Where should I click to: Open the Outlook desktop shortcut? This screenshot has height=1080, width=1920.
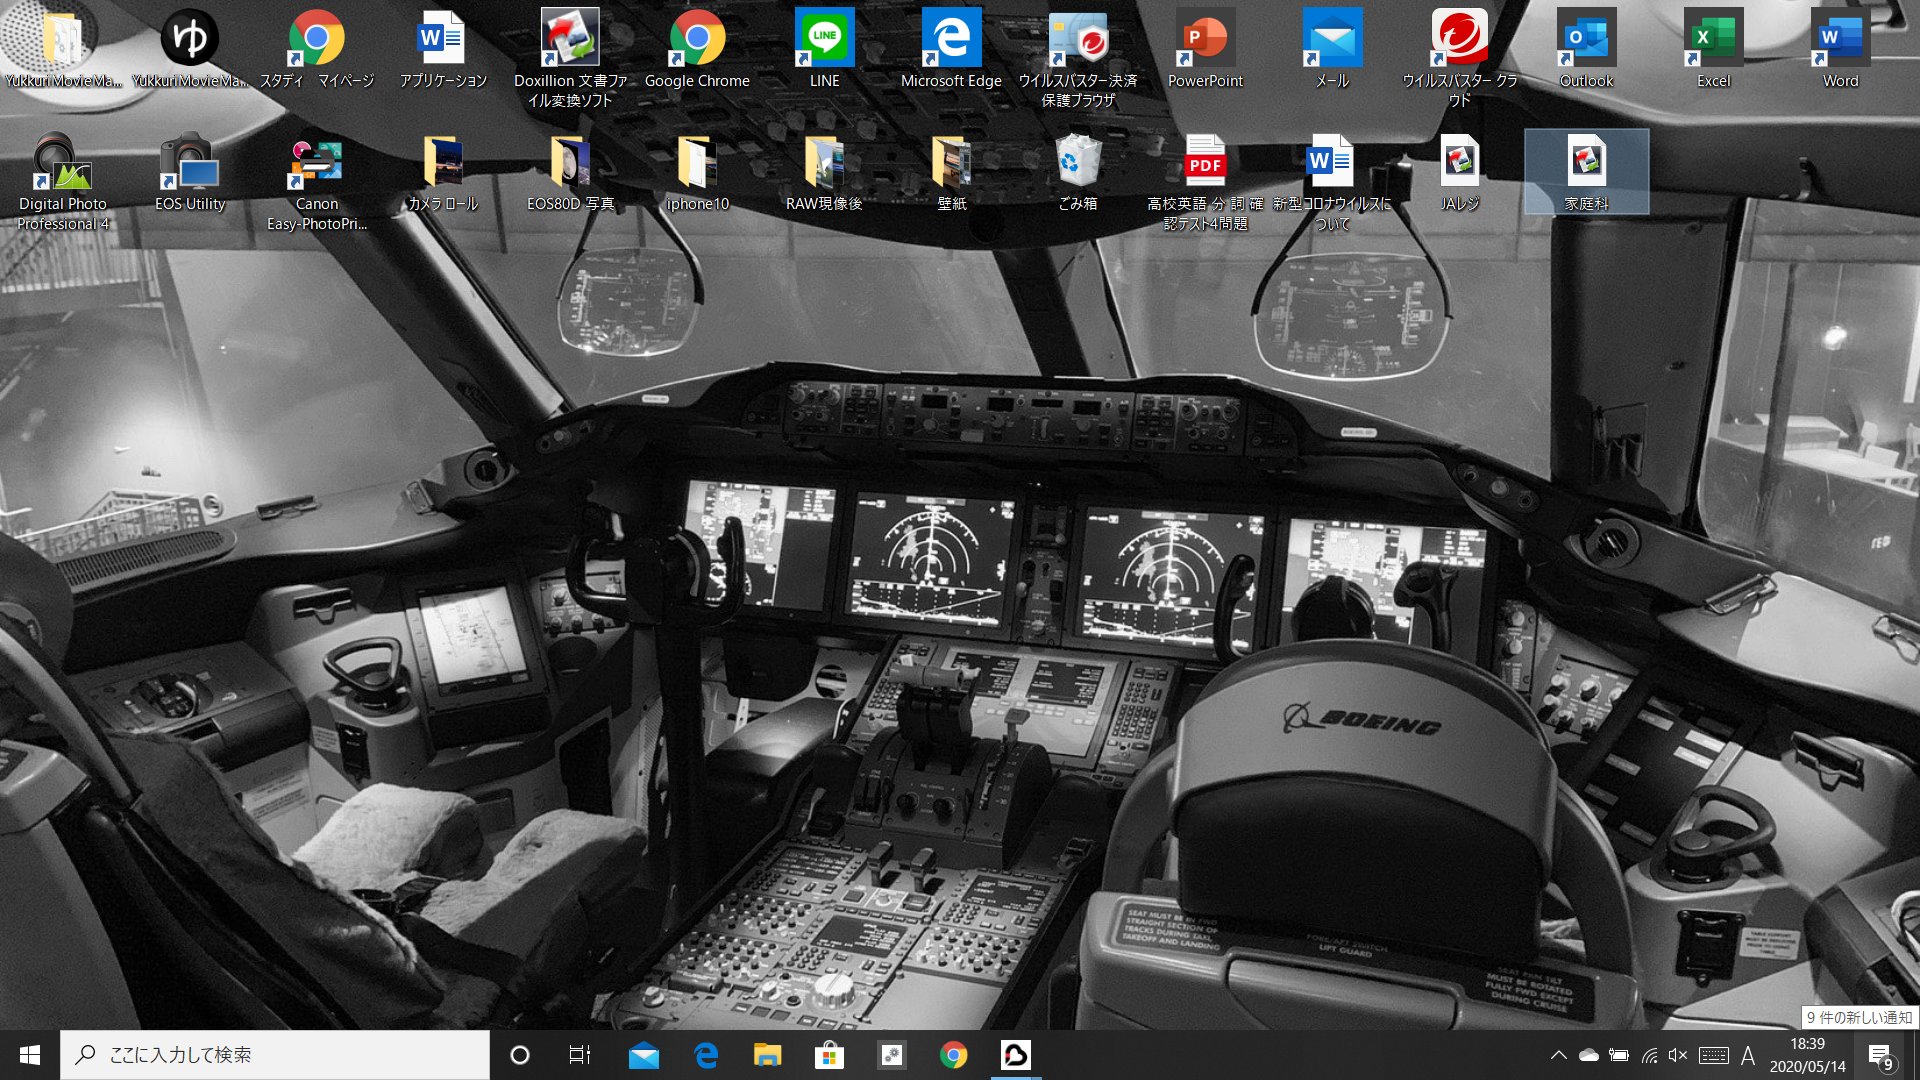point(1586,48)
